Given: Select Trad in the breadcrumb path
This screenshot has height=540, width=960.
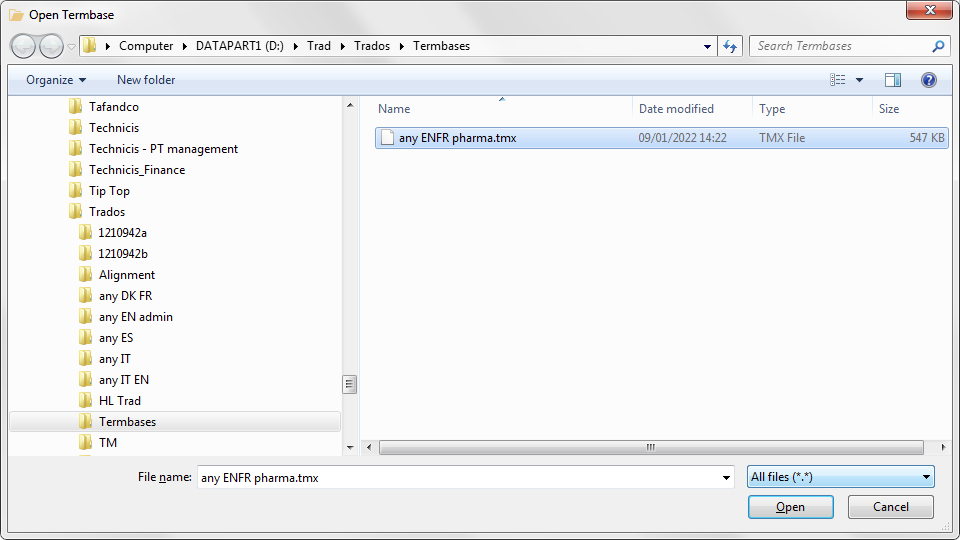Looking at the screenshot, I should pyautogui.click(x=319, y=46).
